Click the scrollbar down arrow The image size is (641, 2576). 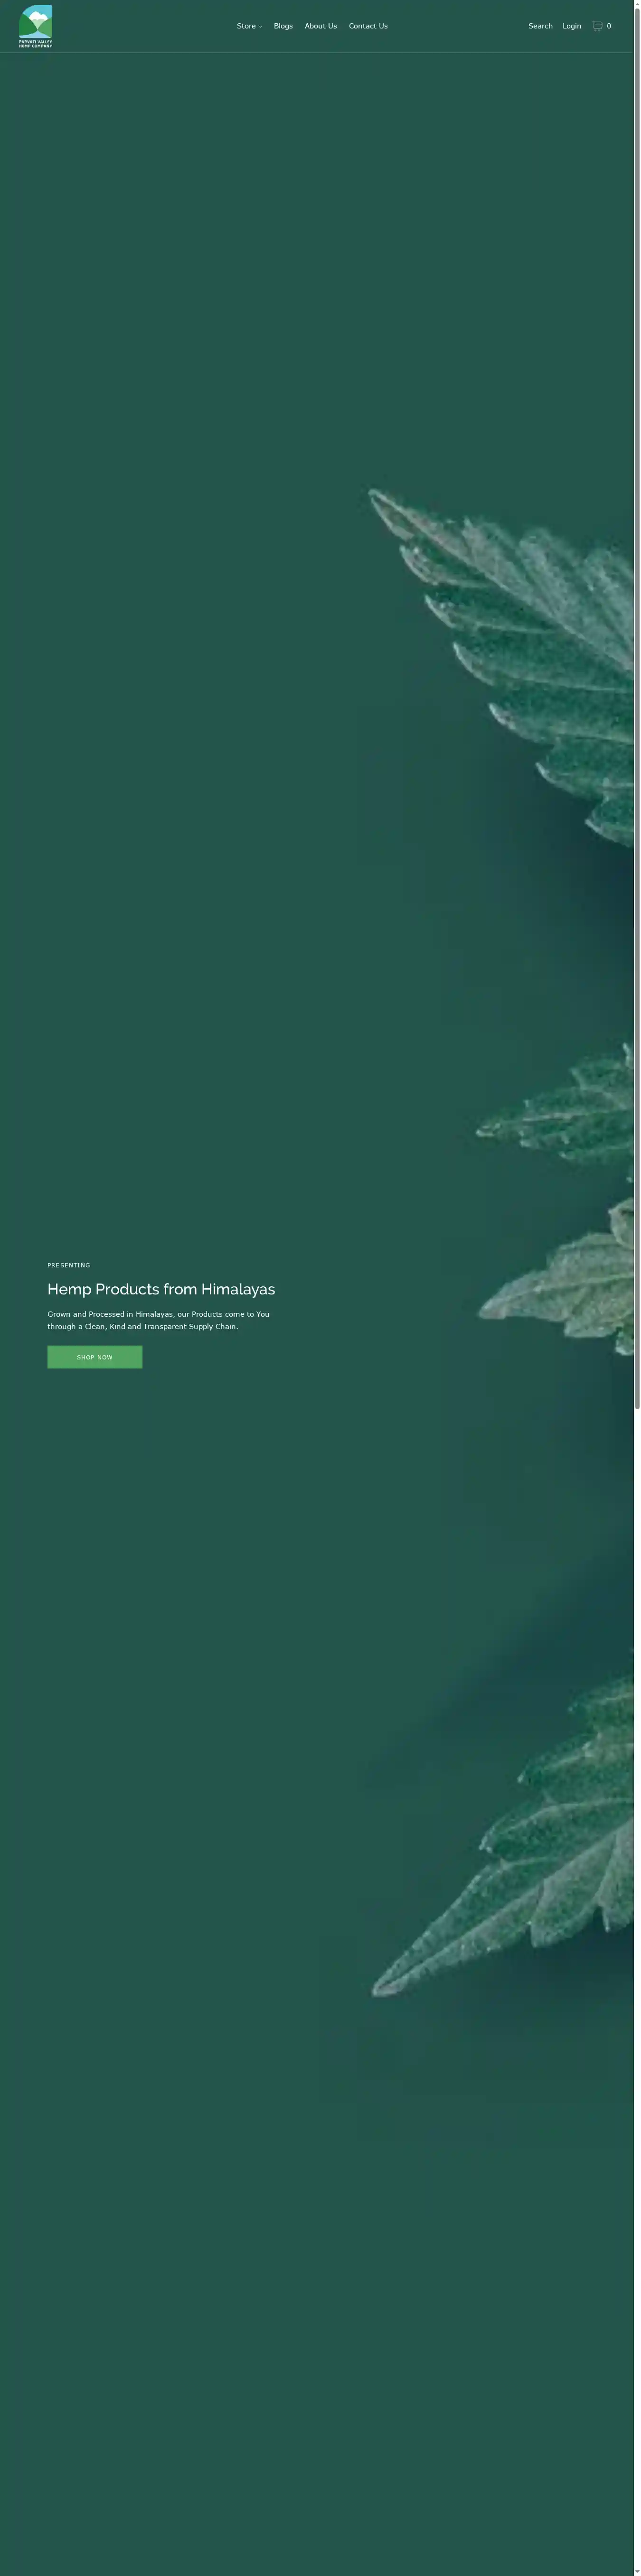[x=637, y=2570]
